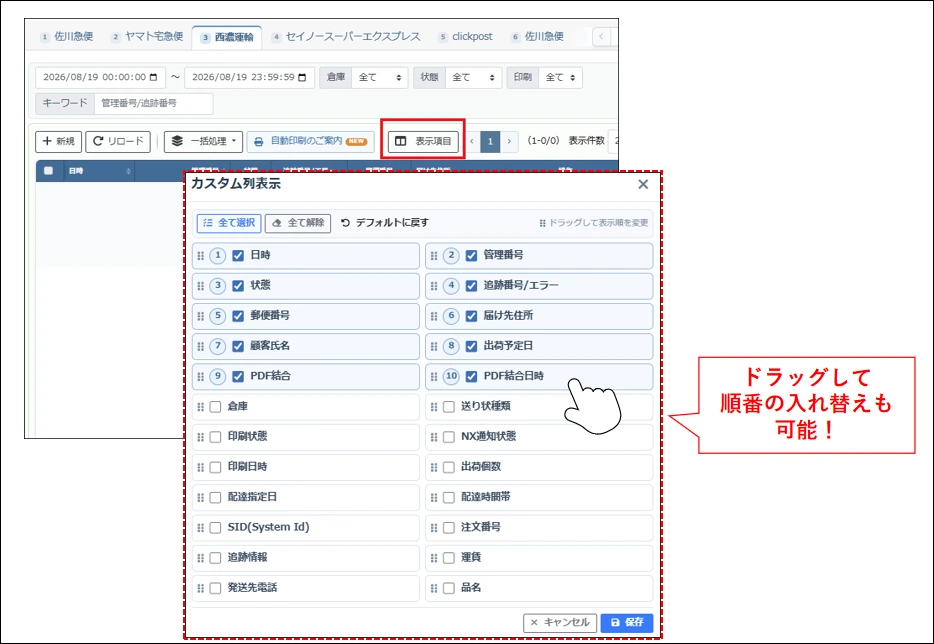
Task: Close the カスタム列表示 dialog with X
Action: [643, 185]
